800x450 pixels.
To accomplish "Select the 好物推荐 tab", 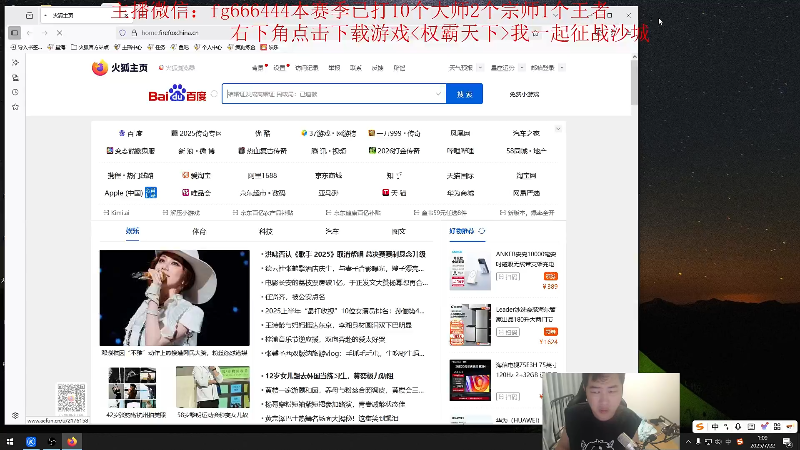I will pyautogui.click(x=462, y=231).
